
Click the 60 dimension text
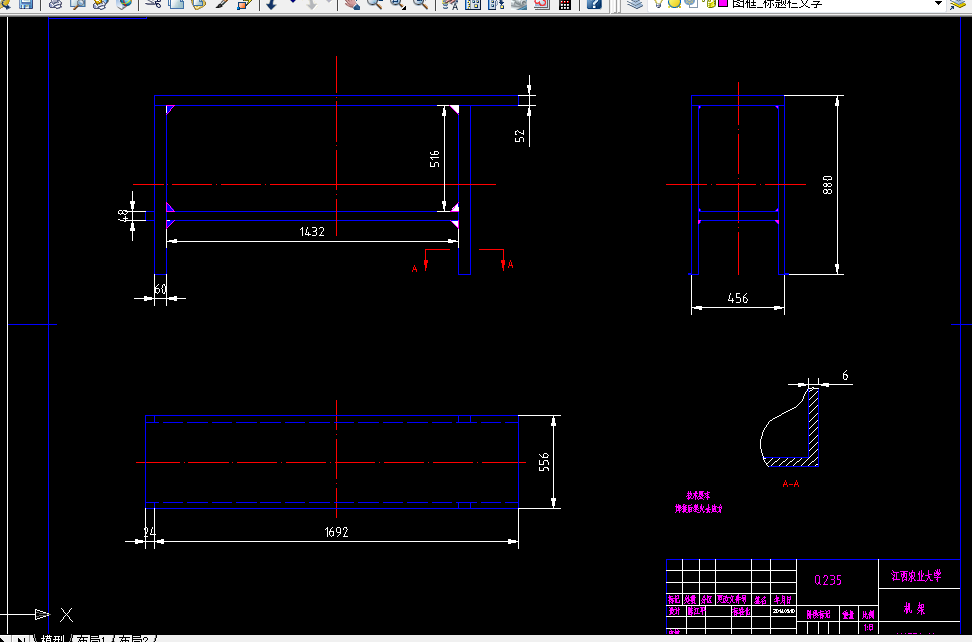(x=161, y=289)
